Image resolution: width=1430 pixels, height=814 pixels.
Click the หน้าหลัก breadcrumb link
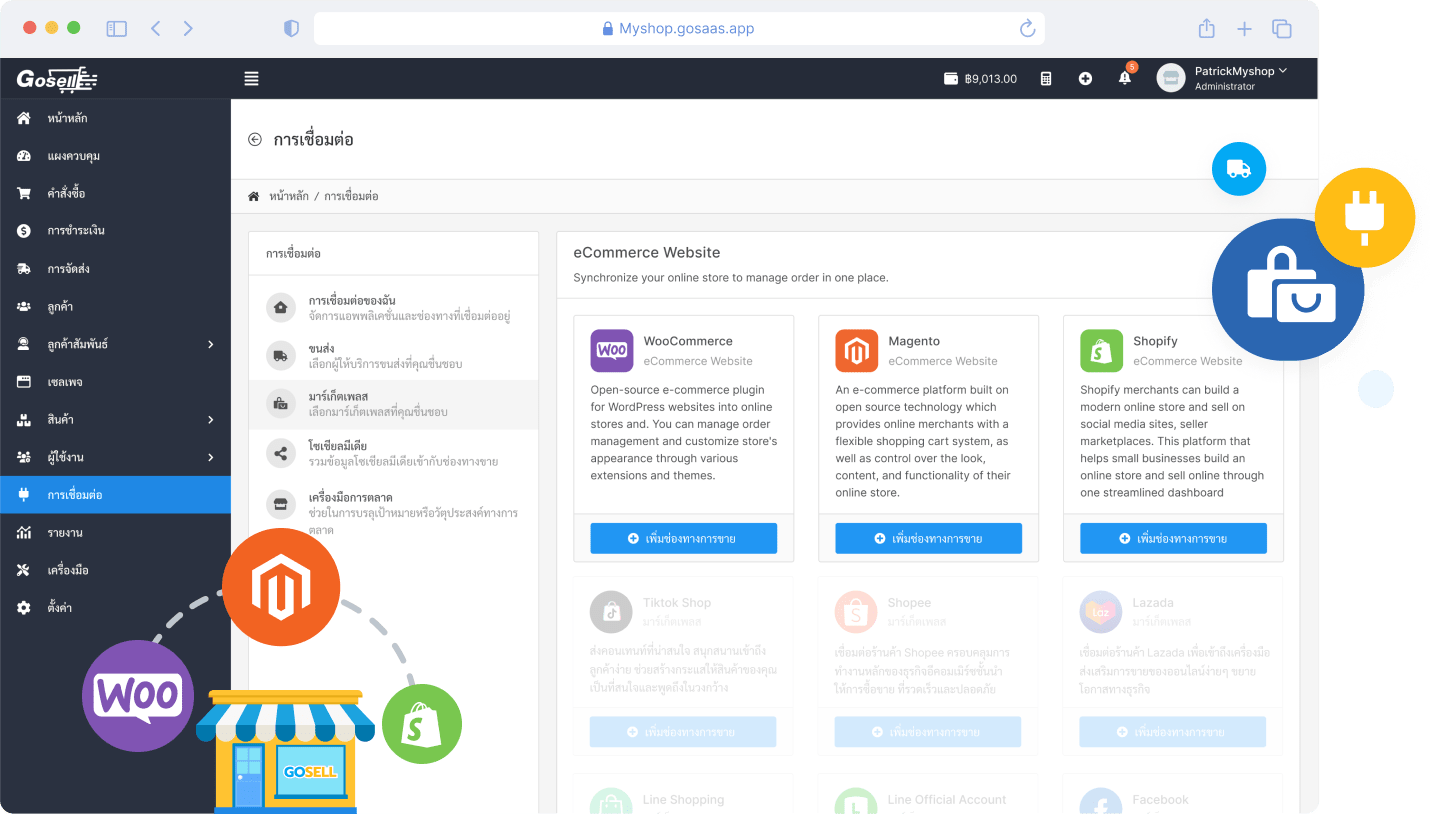pos(289,196)
